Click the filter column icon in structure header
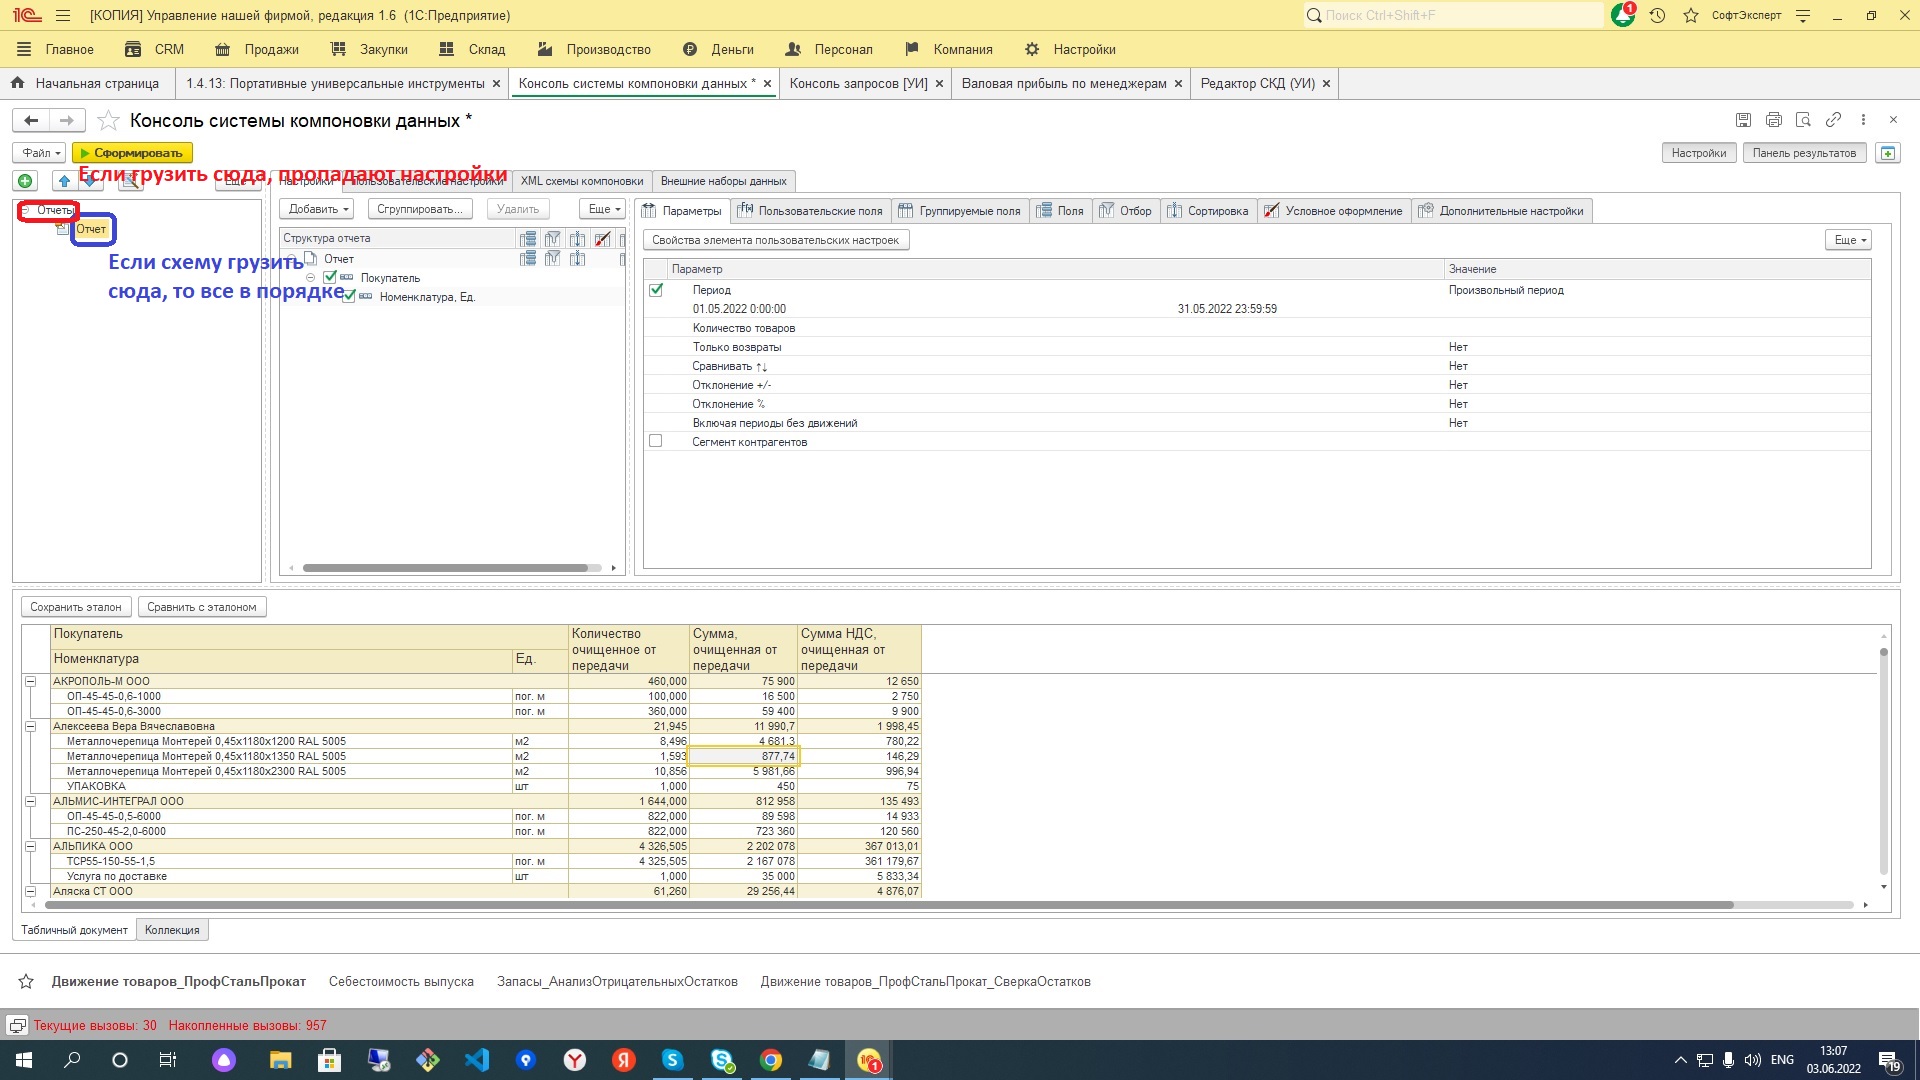The image size is (1920, 1080). [552, 238]
